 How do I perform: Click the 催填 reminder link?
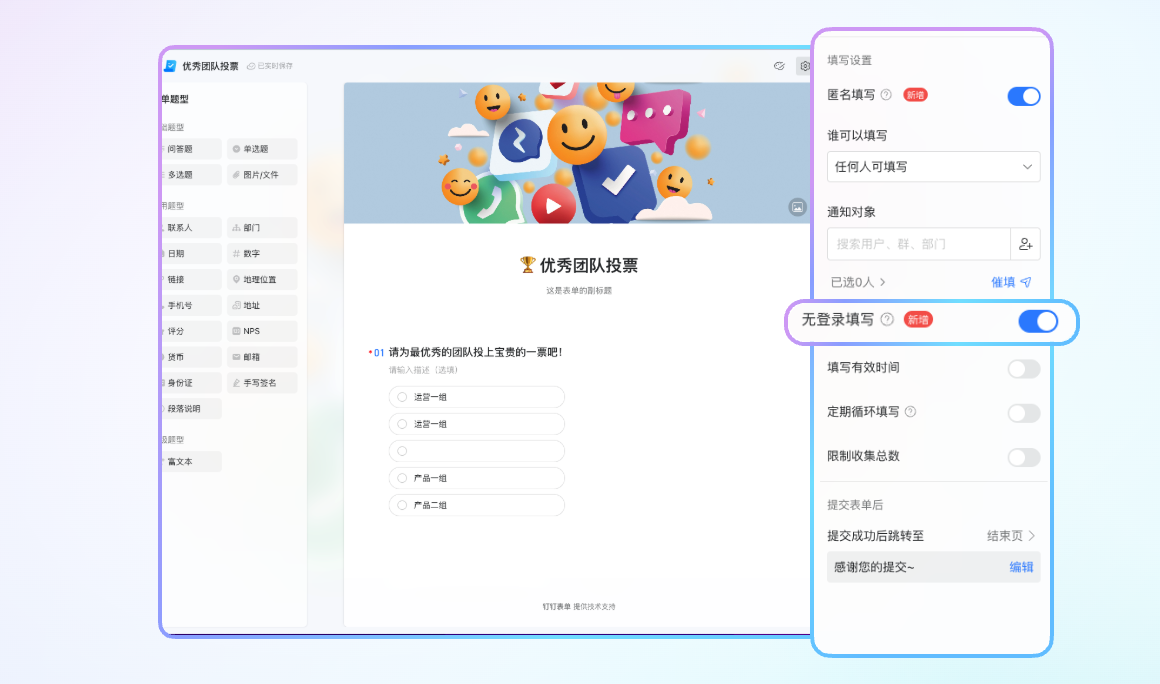tap(1010, 282)
